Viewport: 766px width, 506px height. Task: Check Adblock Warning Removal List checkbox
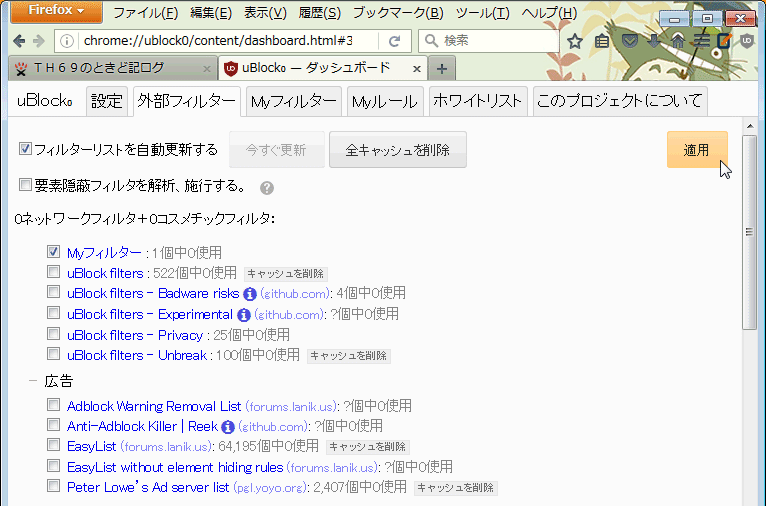tap(53, 404)
